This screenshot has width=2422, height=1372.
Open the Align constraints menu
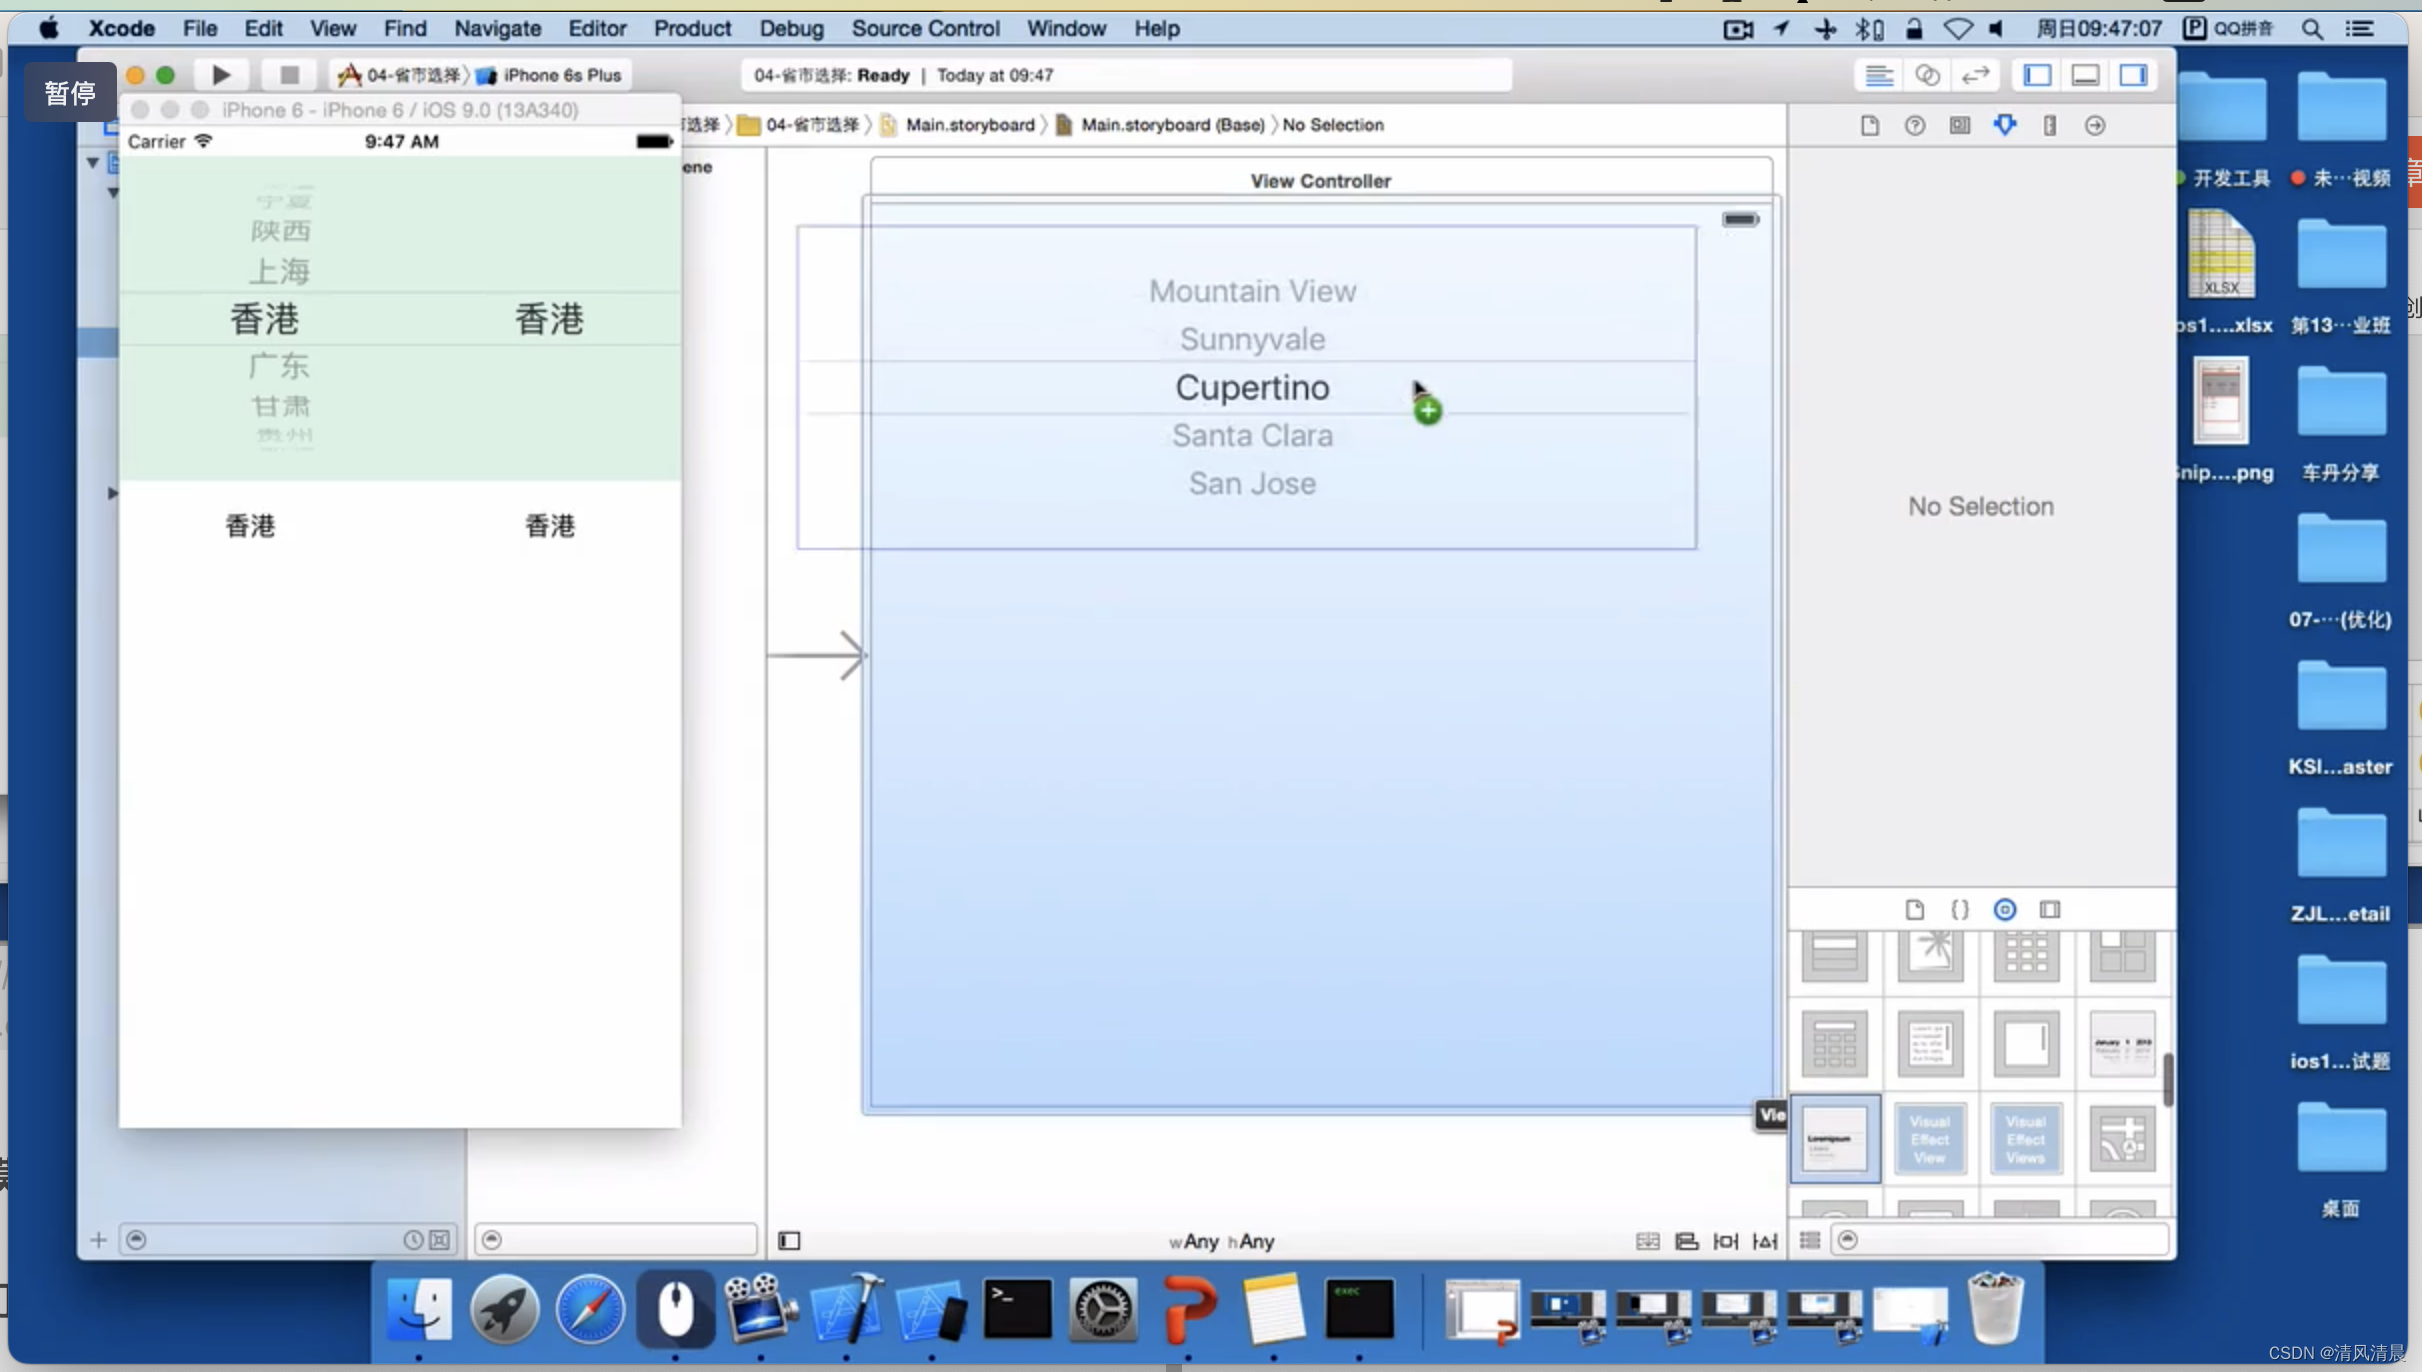[1686, 1241]
